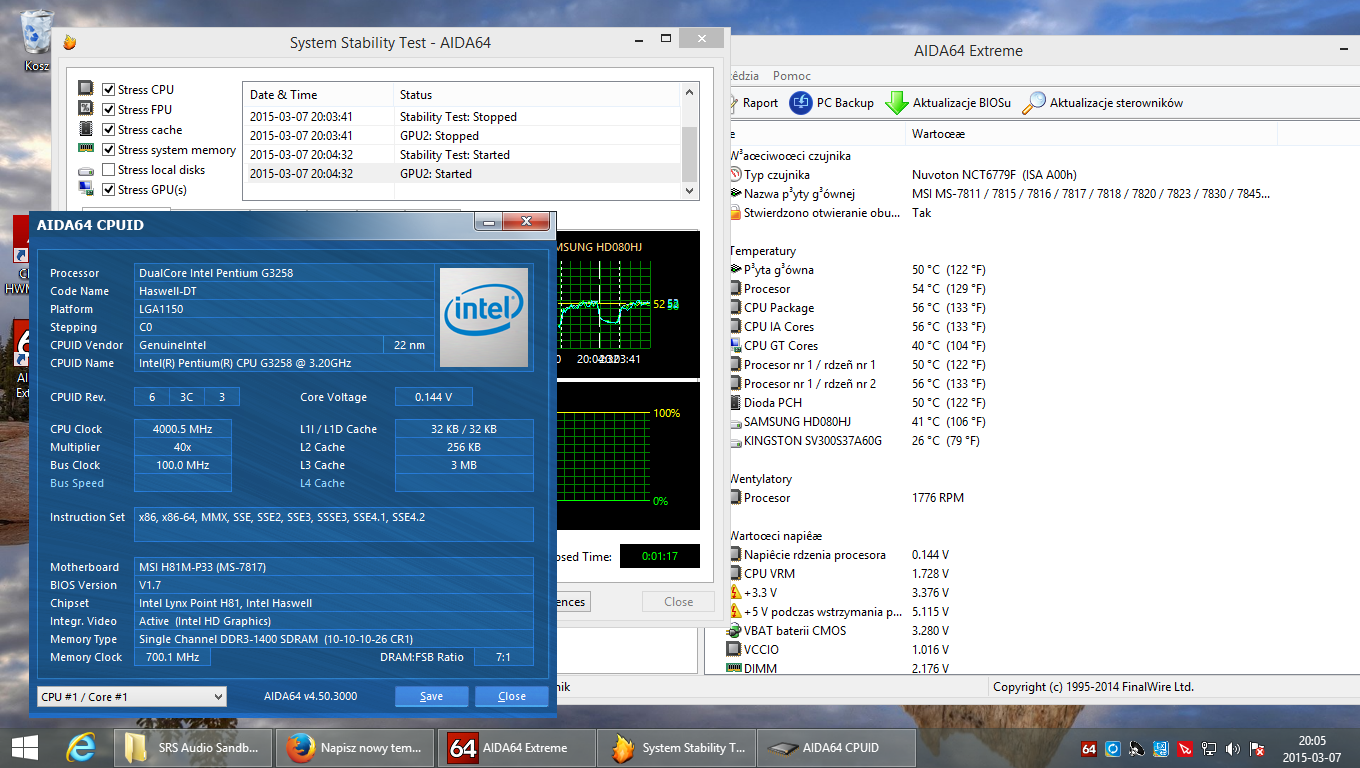Click the 1776 RPM fan value
Screen dimensions: 1360x768
click(x=938, y=498)
